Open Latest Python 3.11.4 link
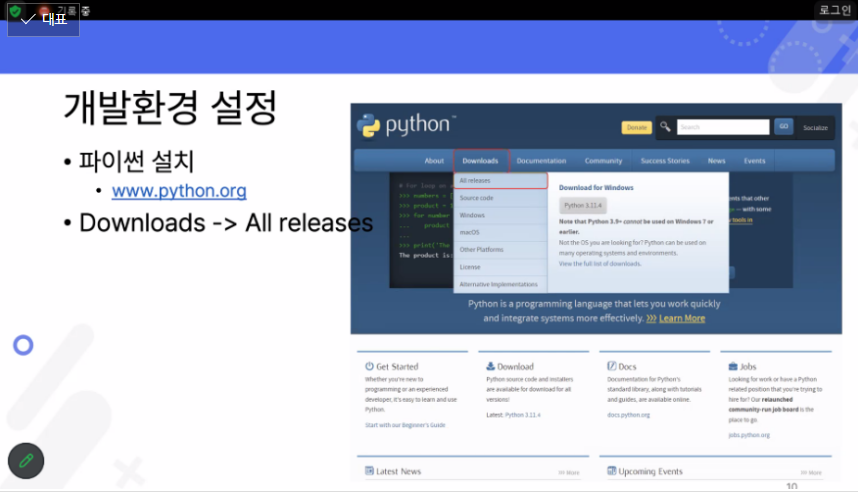This screenshot has width=858, height=497. (523, 415)
